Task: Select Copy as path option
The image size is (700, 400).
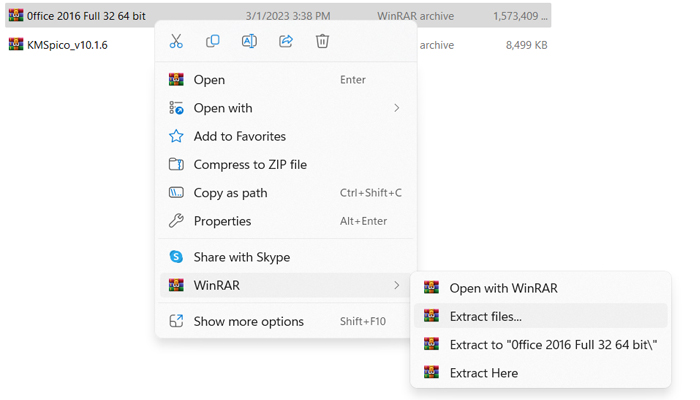Action: click(x=230, y=193)
